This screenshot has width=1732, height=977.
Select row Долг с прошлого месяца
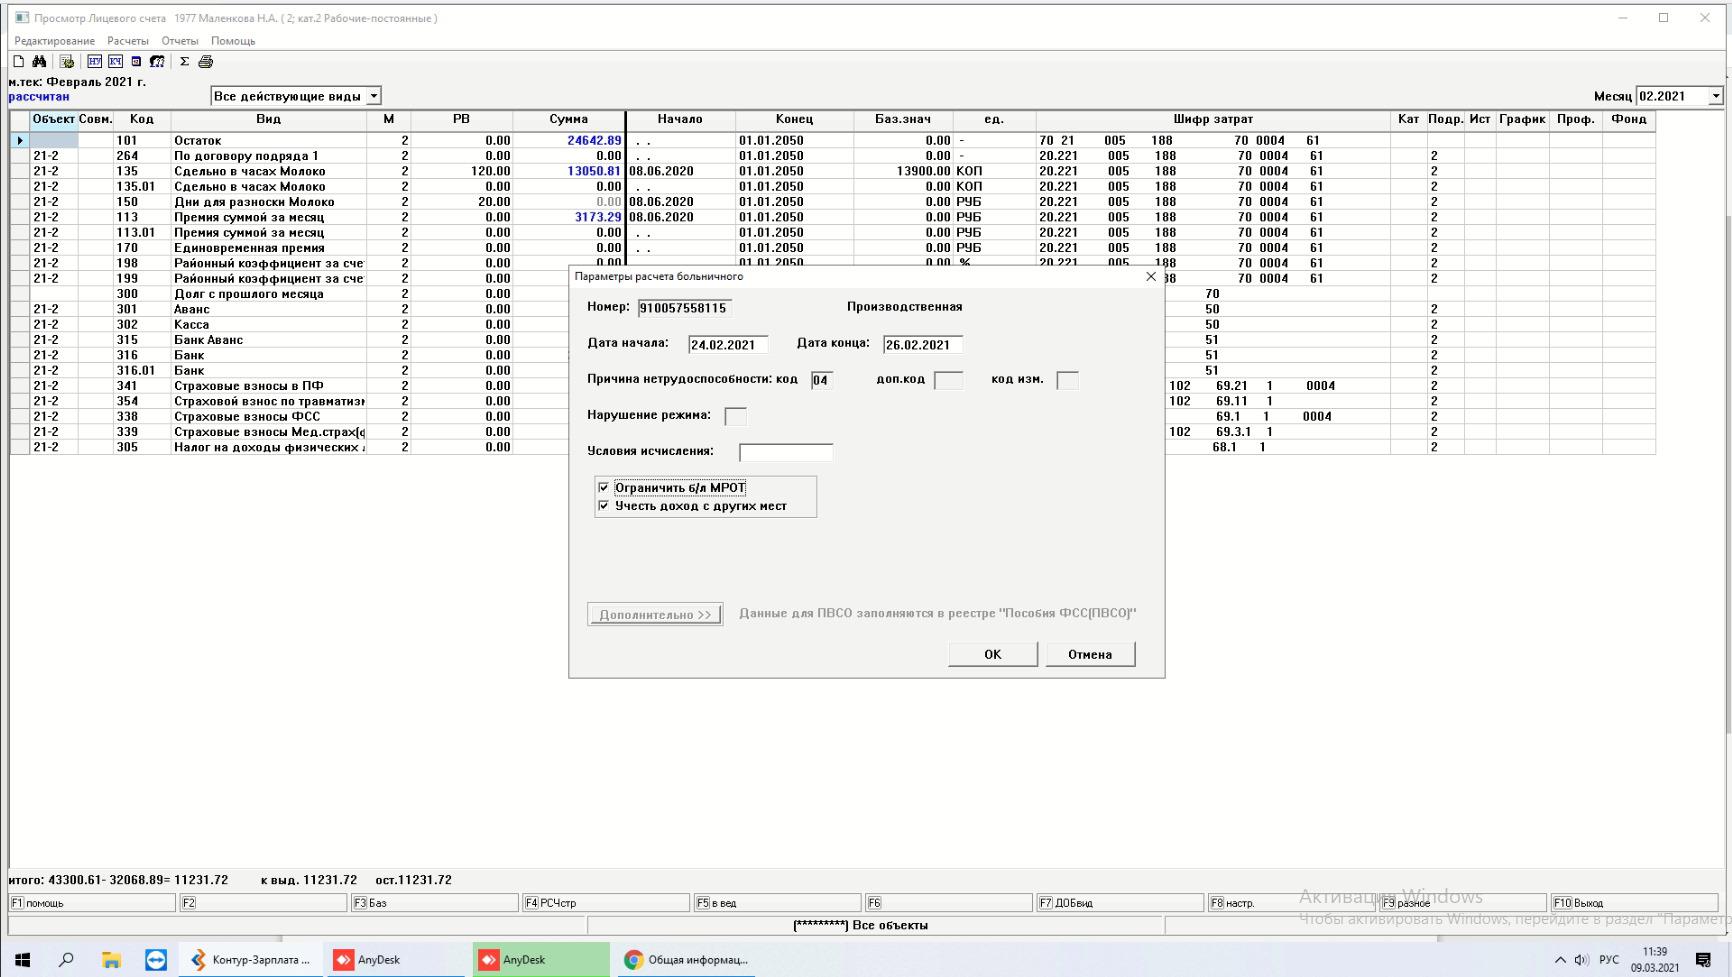[x=289, y=294]
